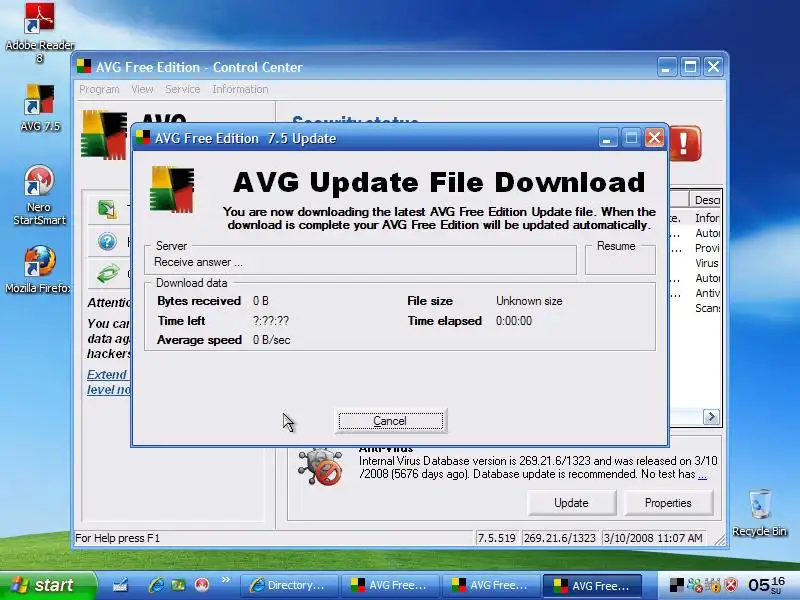Switch to first AVG Free taskbar button
Screen dimensions: 800x600
[390, 585]
